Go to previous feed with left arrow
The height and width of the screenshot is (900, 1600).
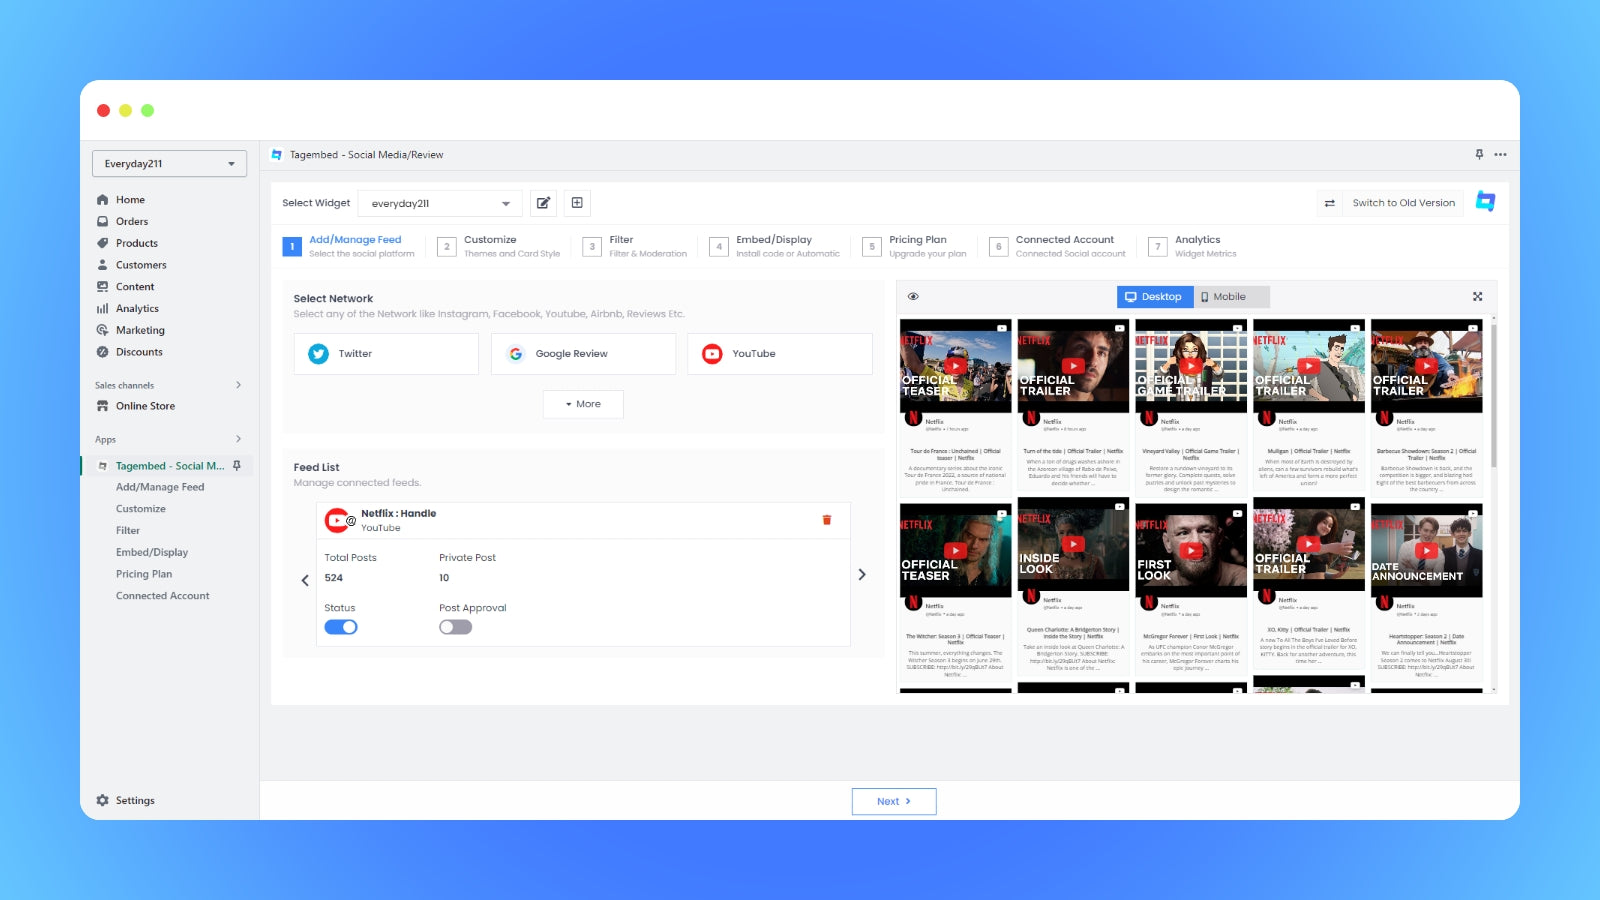[x=305, y=580]
